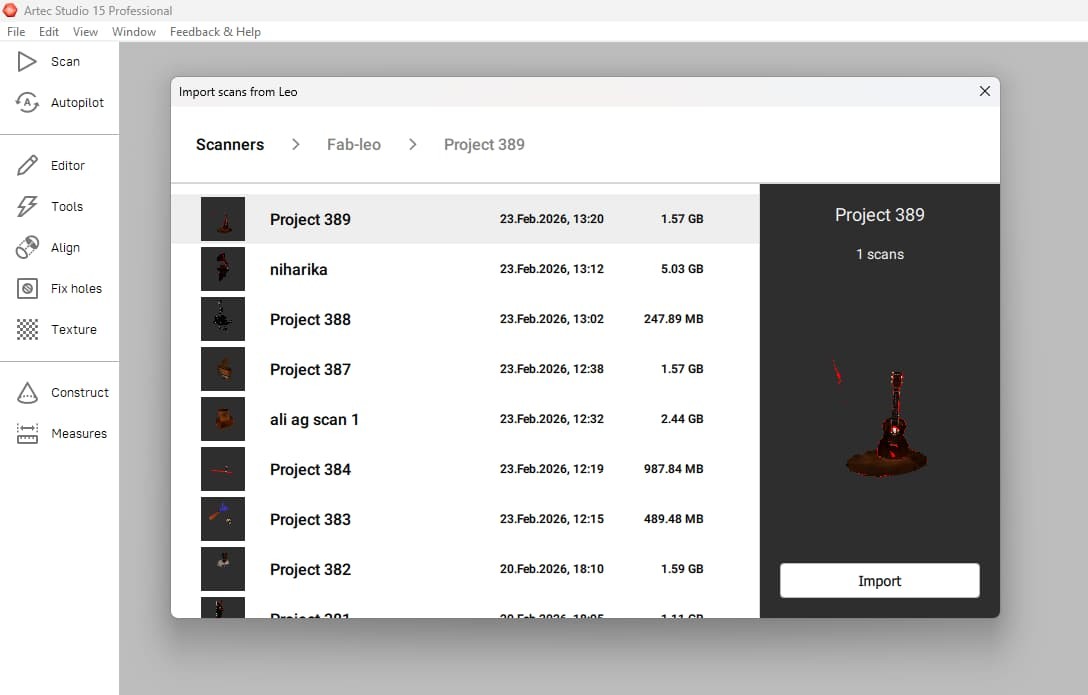1088x695 pixels.
Task: Go to Scanners breadcrumb
Action: [230, 144]
